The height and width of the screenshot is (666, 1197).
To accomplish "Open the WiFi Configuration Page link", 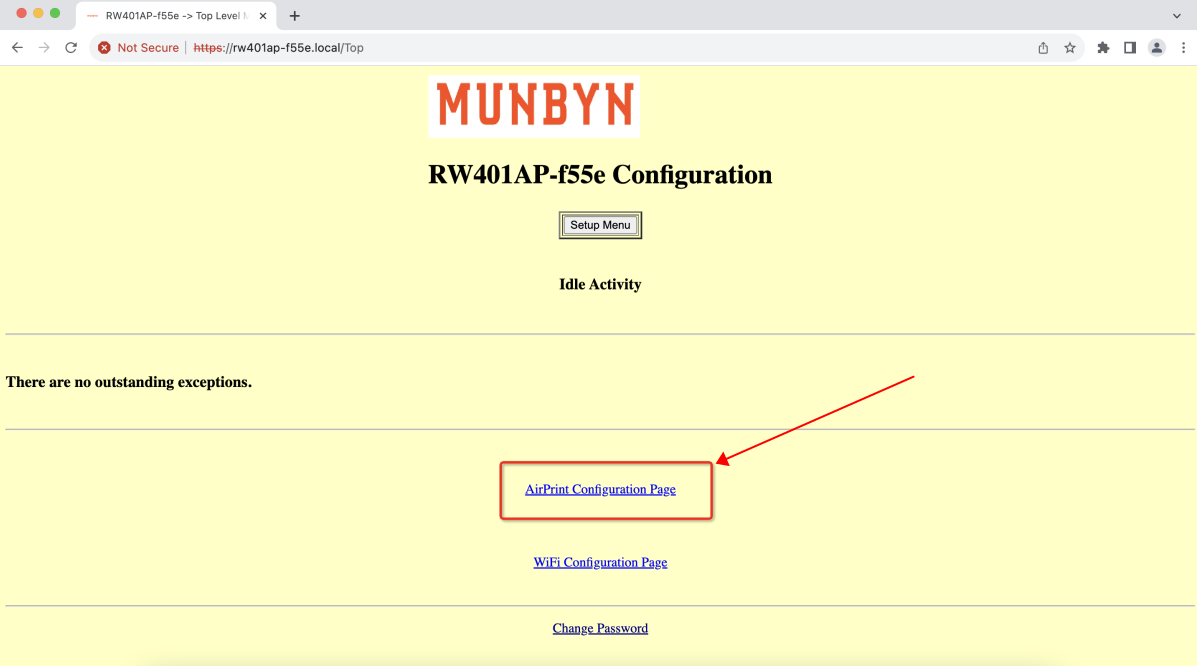I will point(600,563).
